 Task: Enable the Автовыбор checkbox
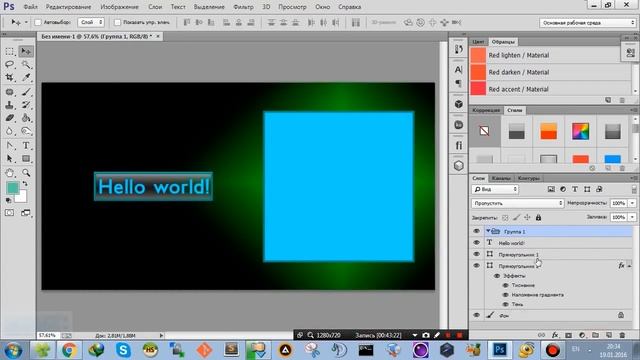pos(38,22)
